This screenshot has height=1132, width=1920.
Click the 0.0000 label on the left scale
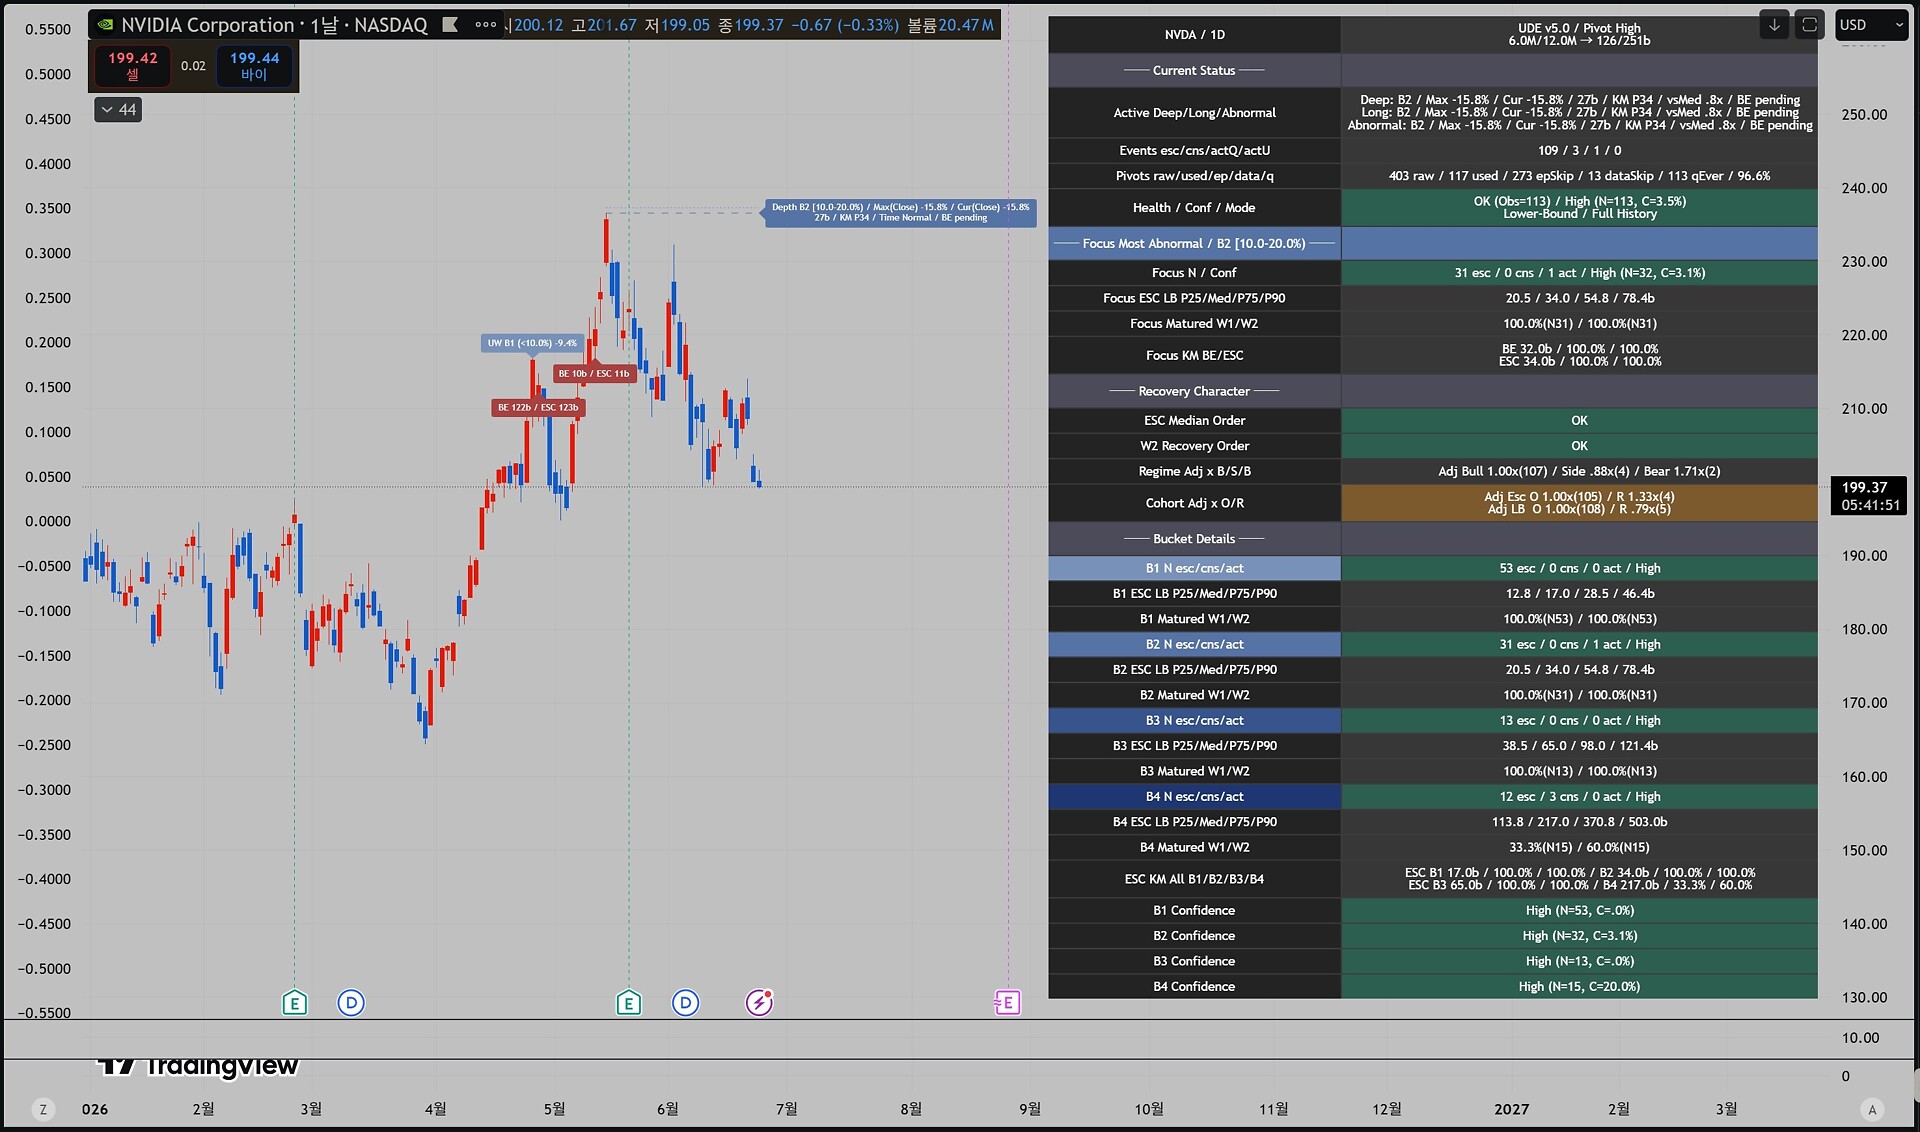(x=48, y=521)
